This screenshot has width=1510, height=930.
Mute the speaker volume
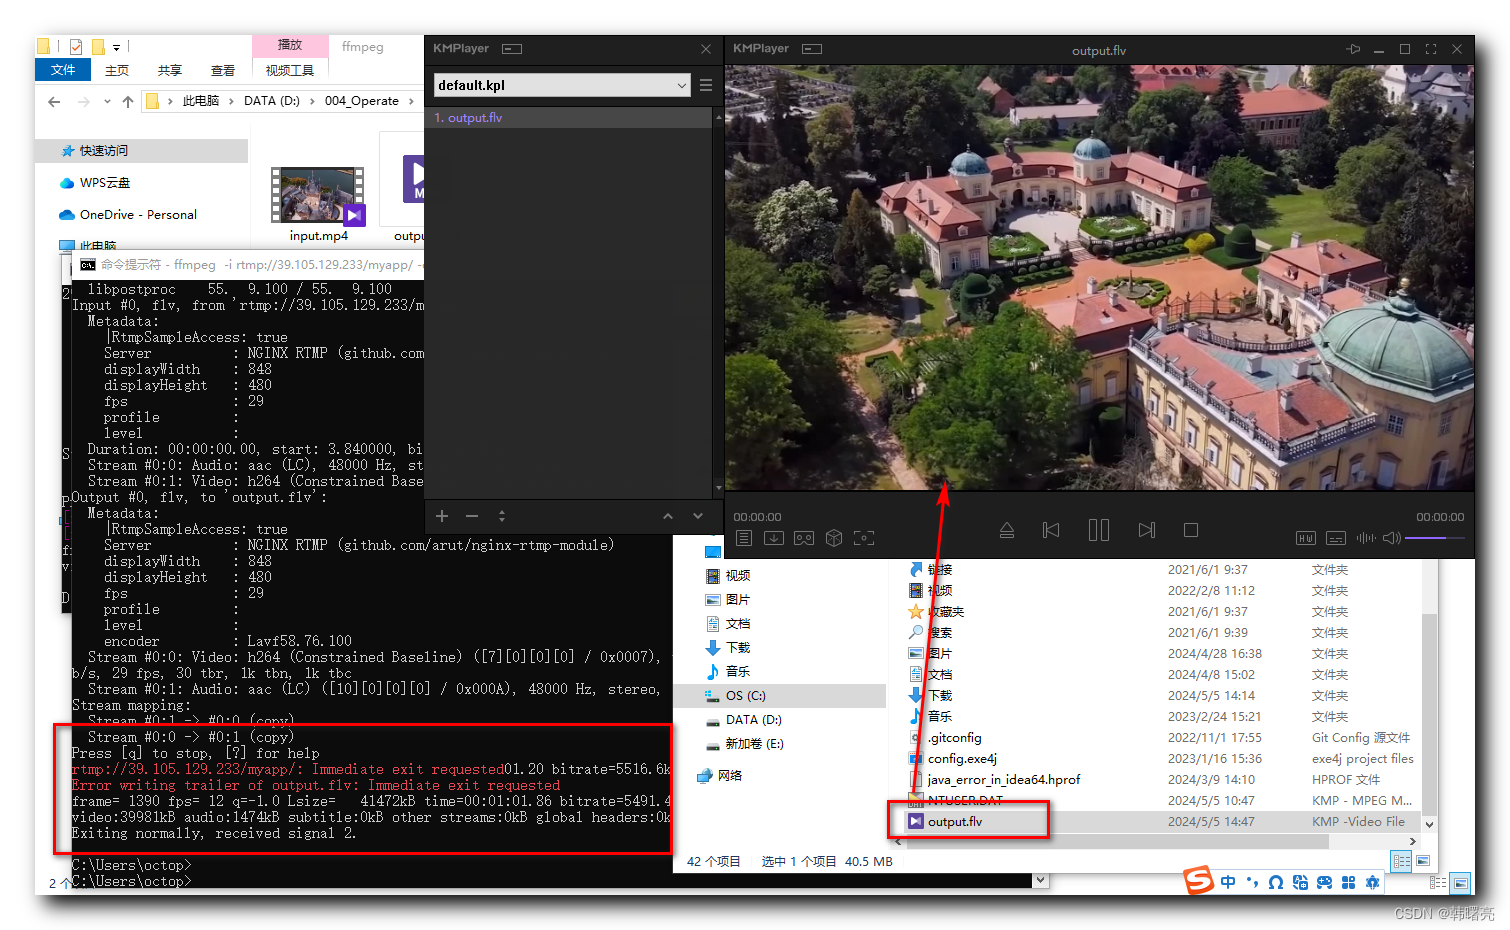tap(1391, 538)
